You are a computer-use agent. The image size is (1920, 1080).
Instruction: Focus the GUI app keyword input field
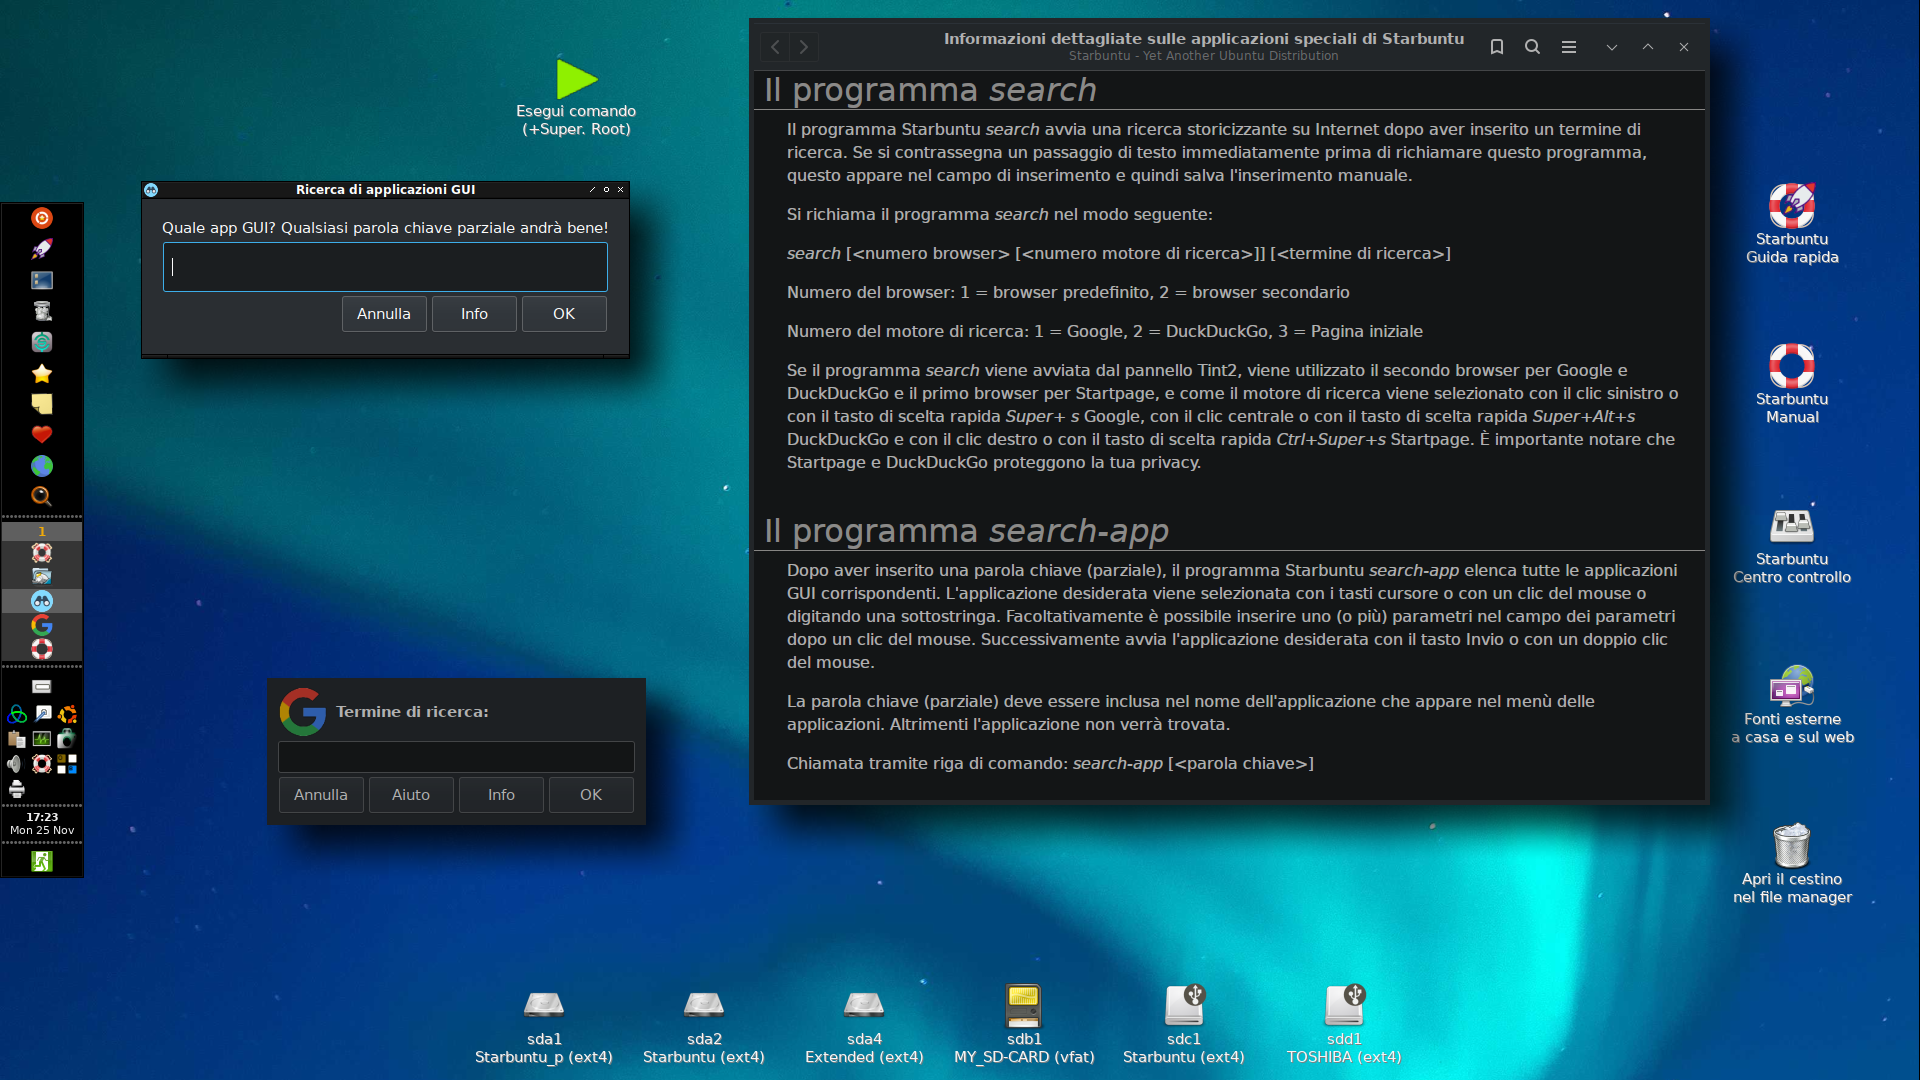pos(385,267)
